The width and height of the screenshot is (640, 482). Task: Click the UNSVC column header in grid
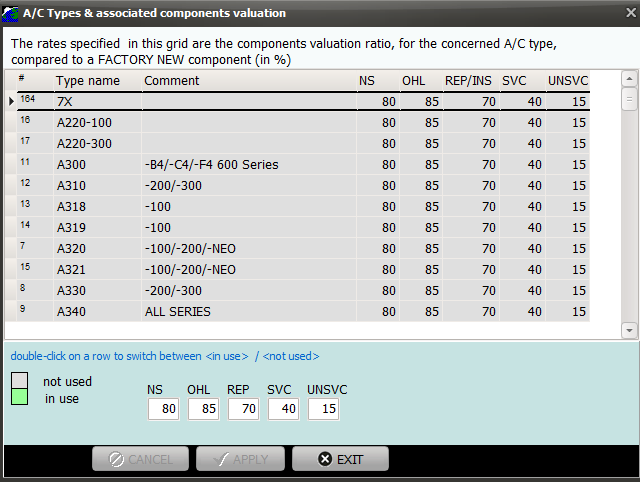[x=567, y=80]
